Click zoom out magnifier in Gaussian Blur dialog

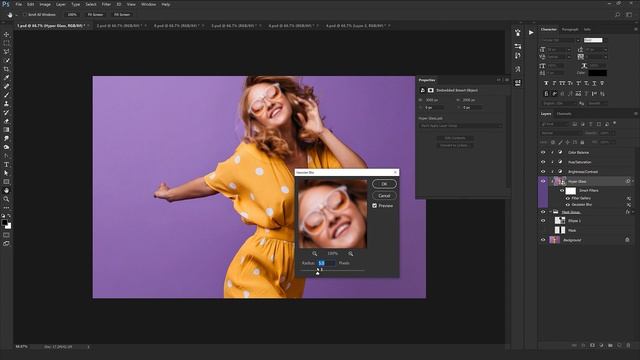pos(314,253)
